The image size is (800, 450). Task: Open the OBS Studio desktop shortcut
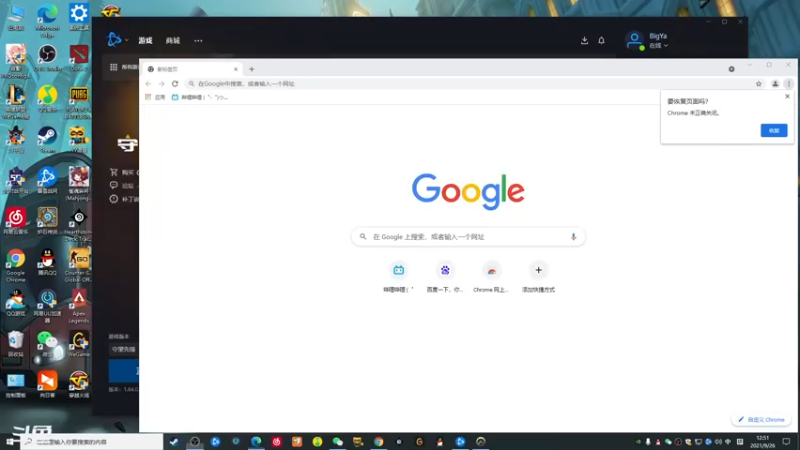(x=47, y=58)
